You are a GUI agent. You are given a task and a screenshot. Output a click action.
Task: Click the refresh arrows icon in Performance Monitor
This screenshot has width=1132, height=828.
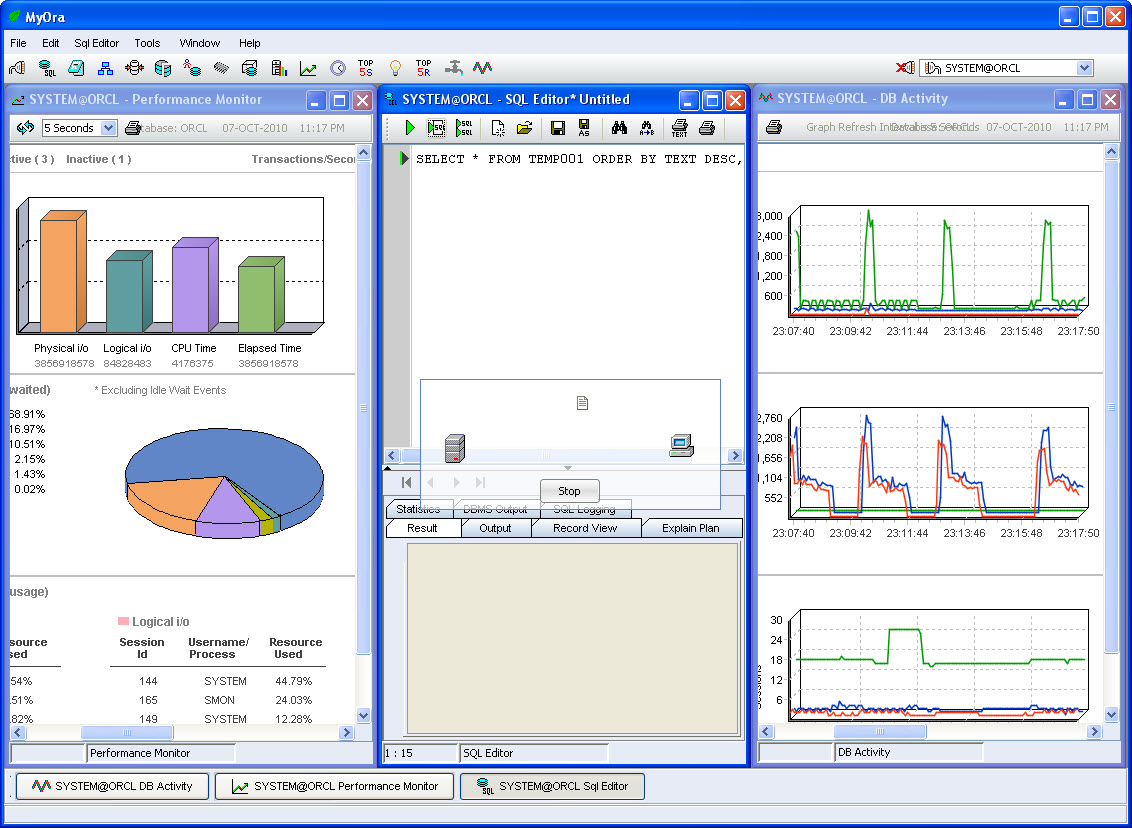(25, 127)
